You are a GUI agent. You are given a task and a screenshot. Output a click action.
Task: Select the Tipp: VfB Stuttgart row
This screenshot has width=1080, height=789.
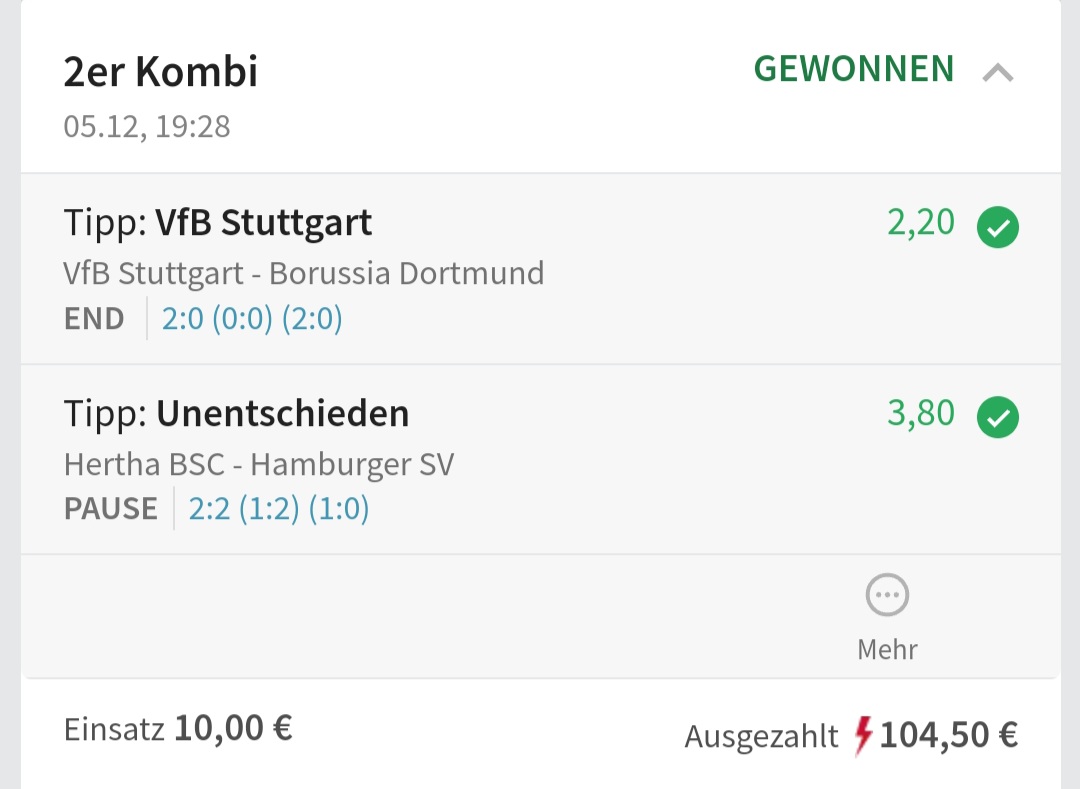pyautogui.click(x=218, y=223)
